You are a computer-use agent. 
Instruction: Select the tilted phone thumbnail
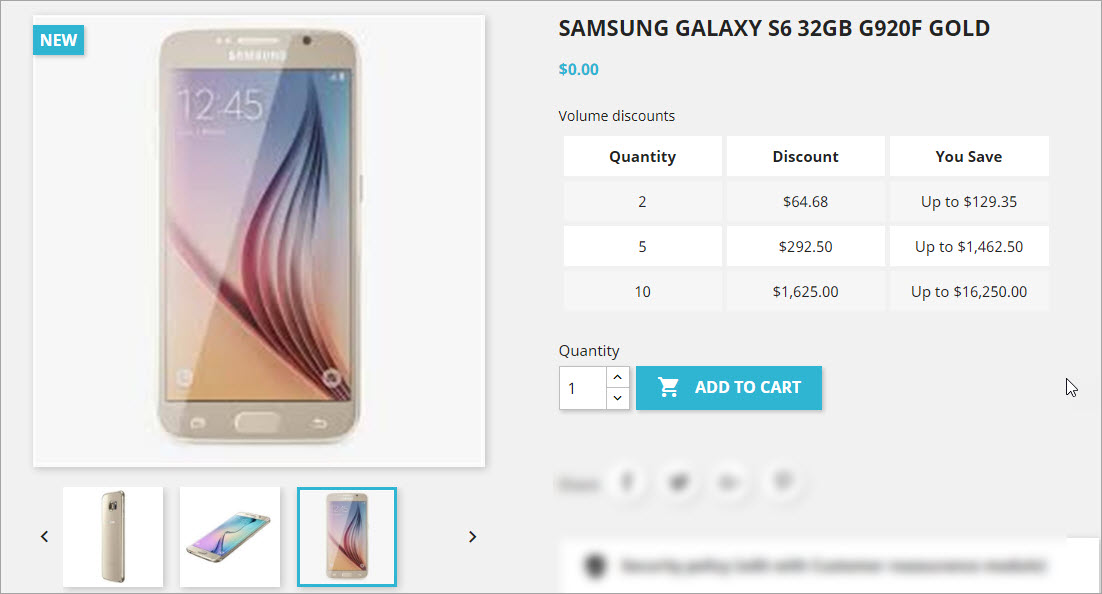coord(230,537)
